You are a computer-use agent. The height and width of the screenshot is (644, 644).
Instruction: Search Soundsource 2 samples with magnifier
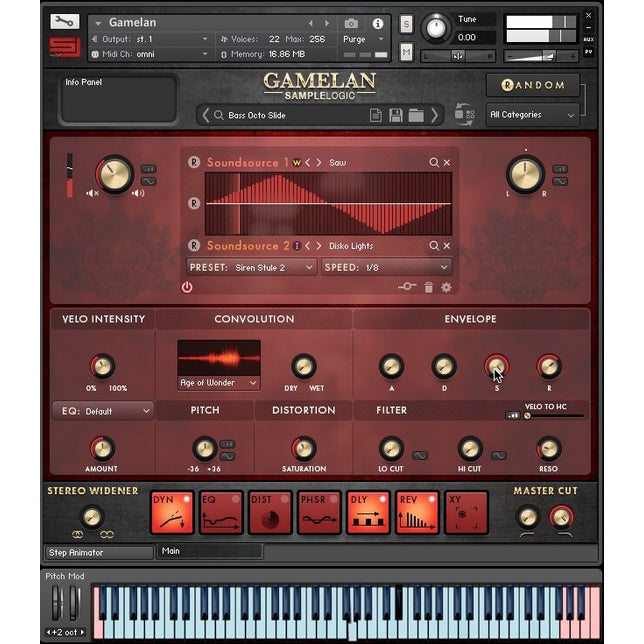click(x=434, y=246)
